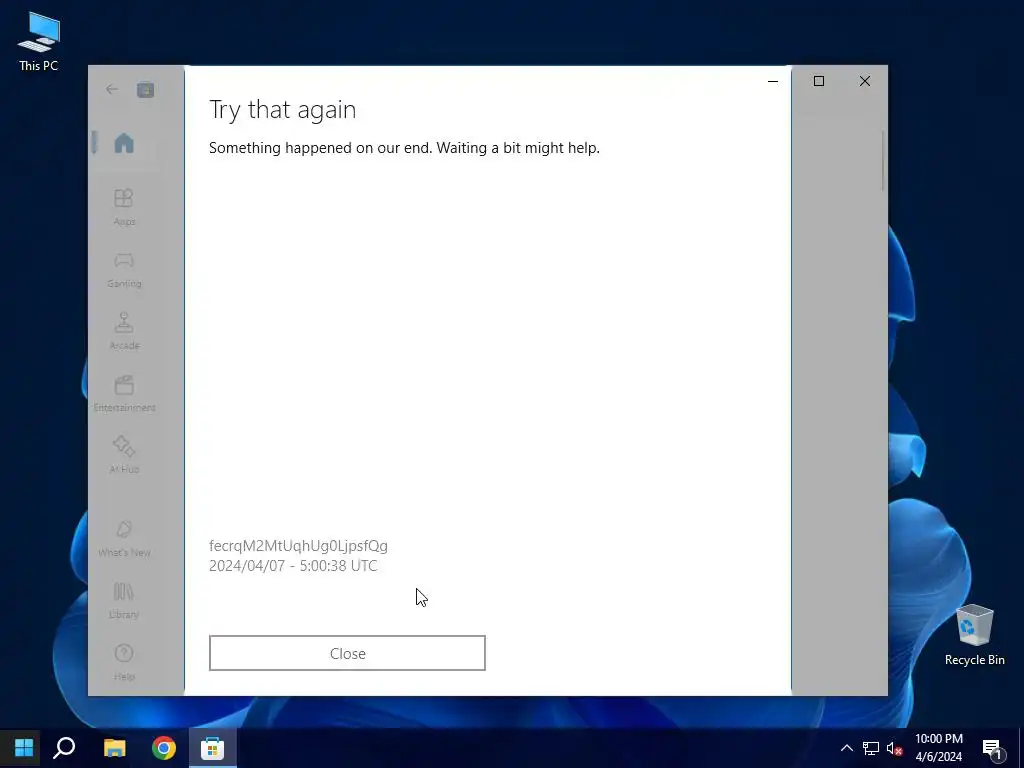
Task: Select the This PC desktop icon
Action: pos(39,42)
